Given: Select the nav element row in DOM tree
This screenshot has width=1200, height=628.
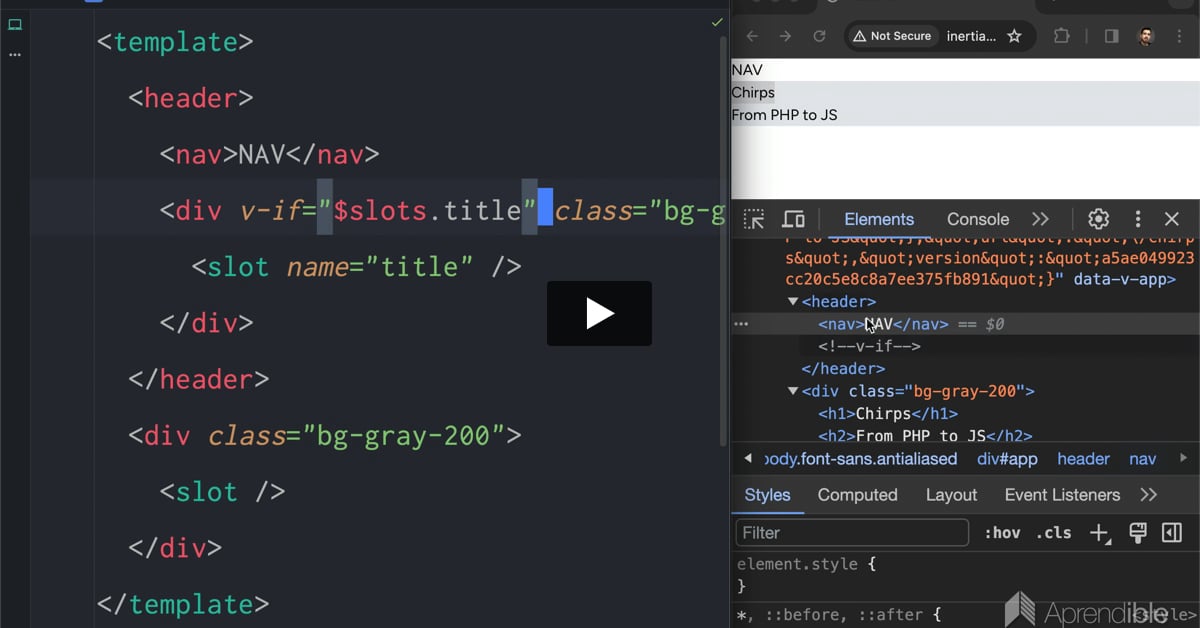Looking at the screenshot, I should (965, 324).
